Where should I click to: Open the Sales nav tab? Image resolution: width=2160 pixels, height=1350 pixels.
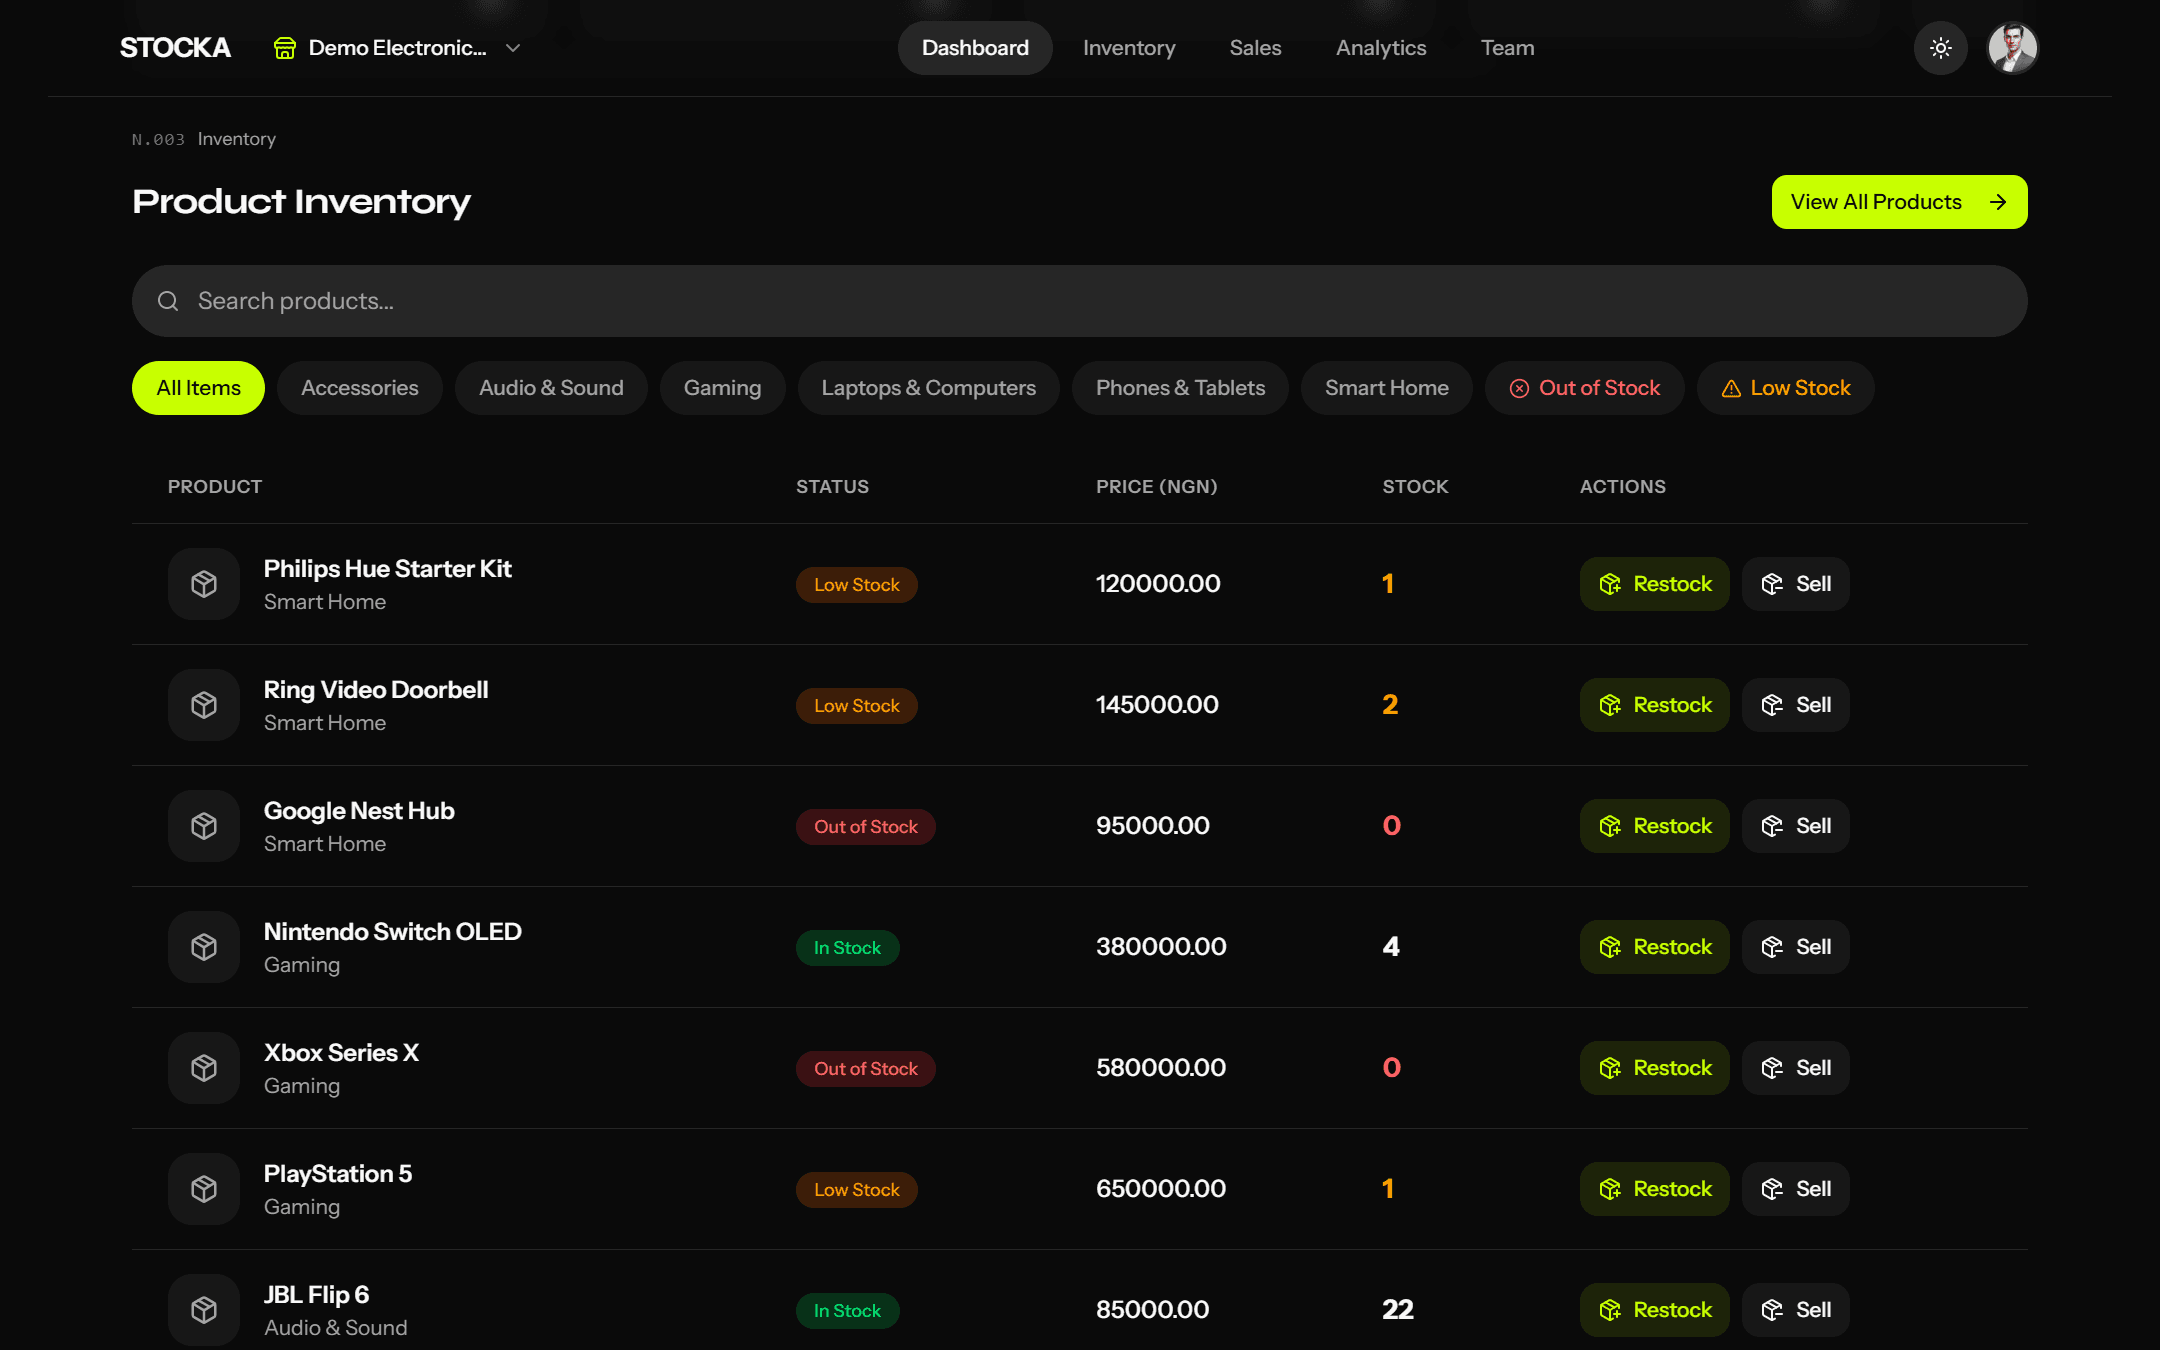point(1255,48)
